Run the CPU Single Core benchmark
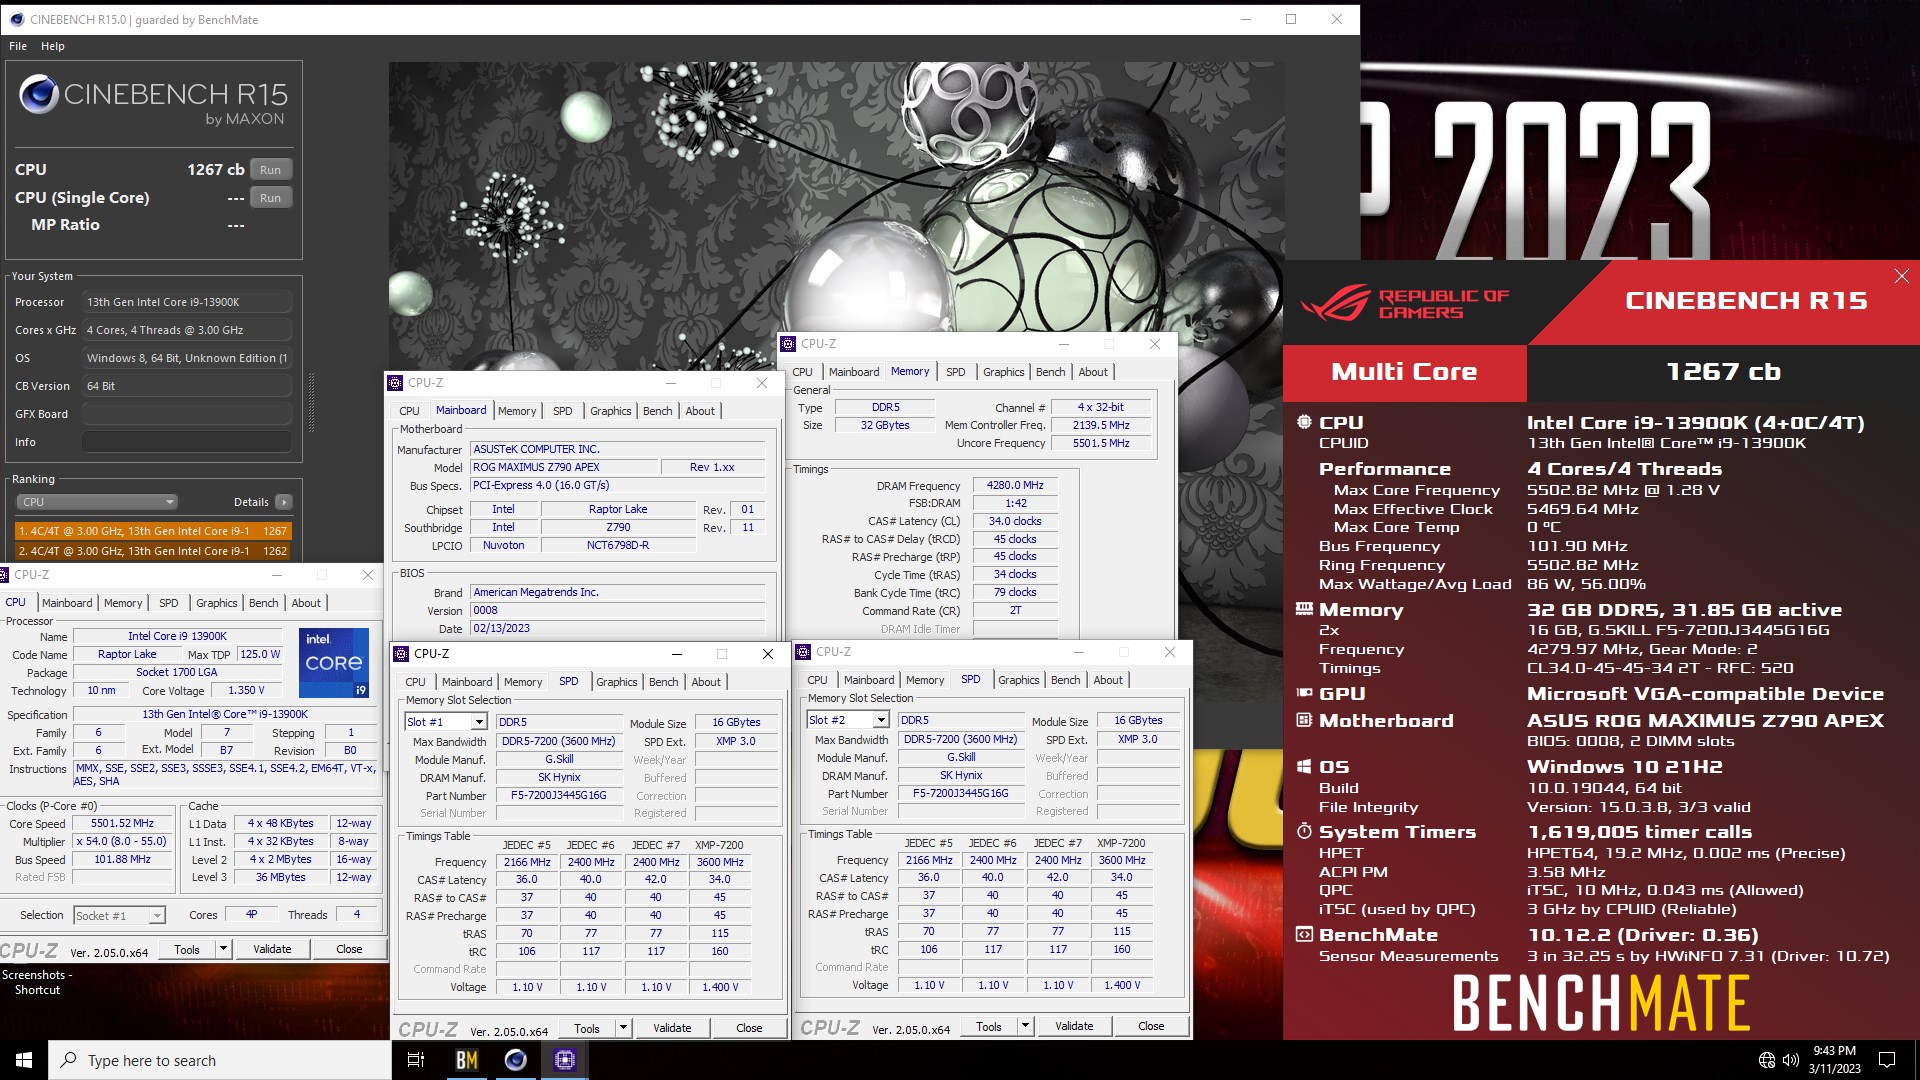The width and height of the screenshot is (1920, 1080). 271,198
